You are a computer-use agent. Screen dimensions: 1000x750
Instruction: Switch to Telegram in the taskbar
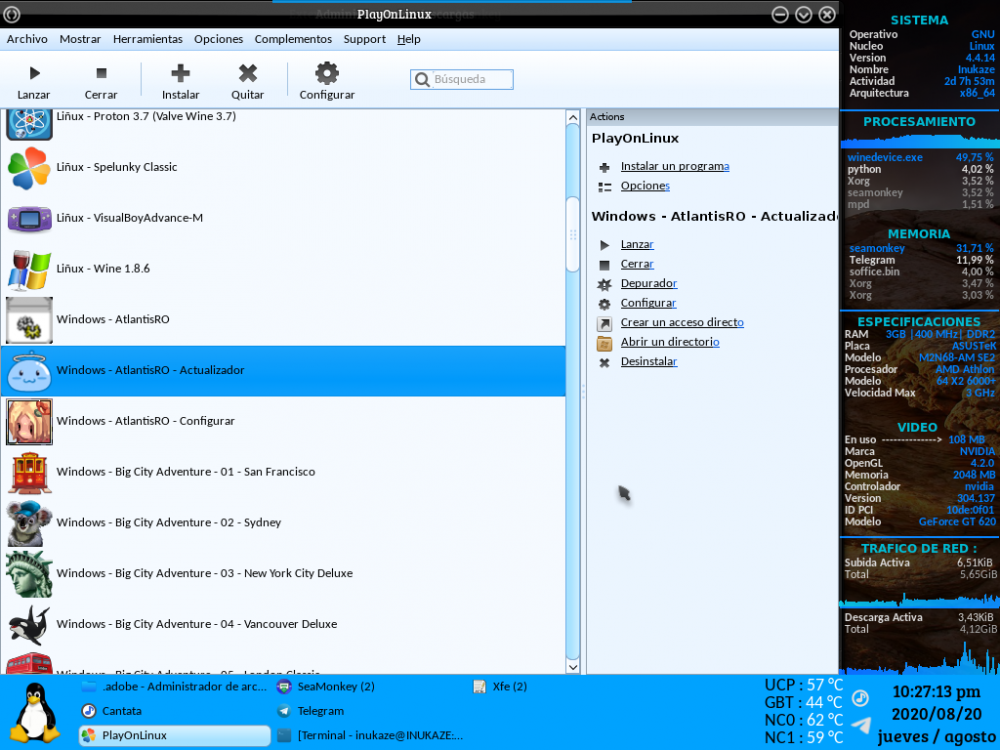click(320, 711)
